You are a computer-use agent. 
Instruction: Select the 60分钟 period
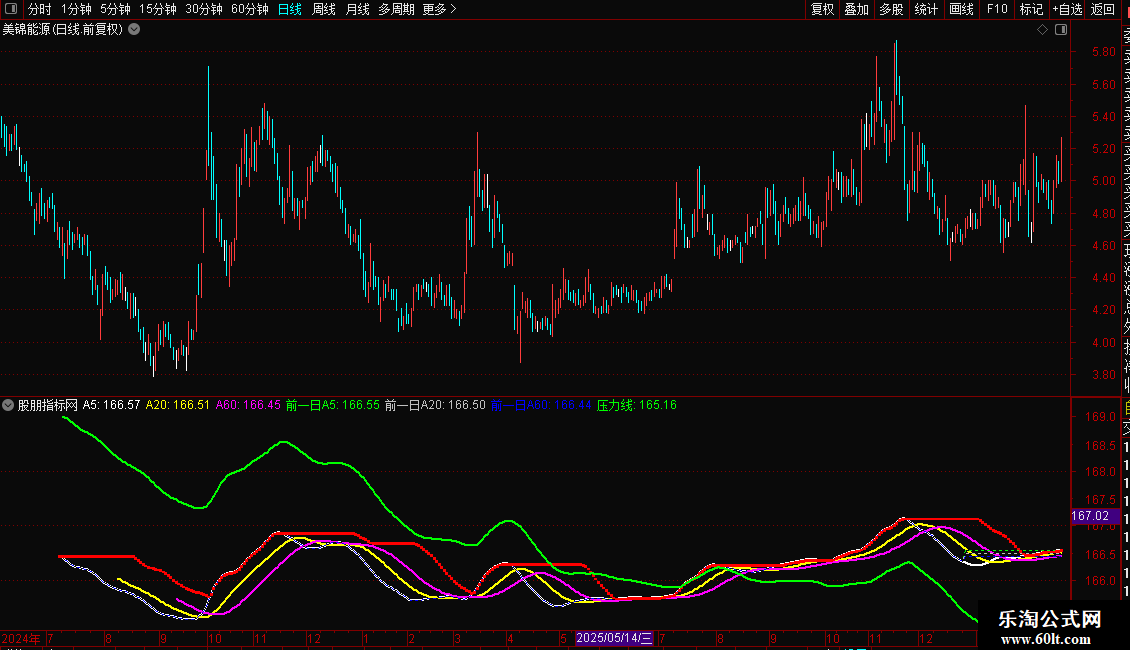click(x=250, y=9)
